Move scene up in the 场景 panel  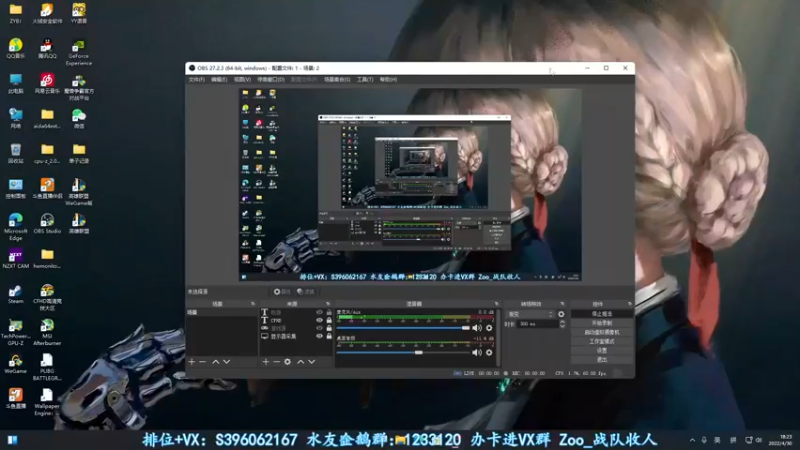click(215, 362)
